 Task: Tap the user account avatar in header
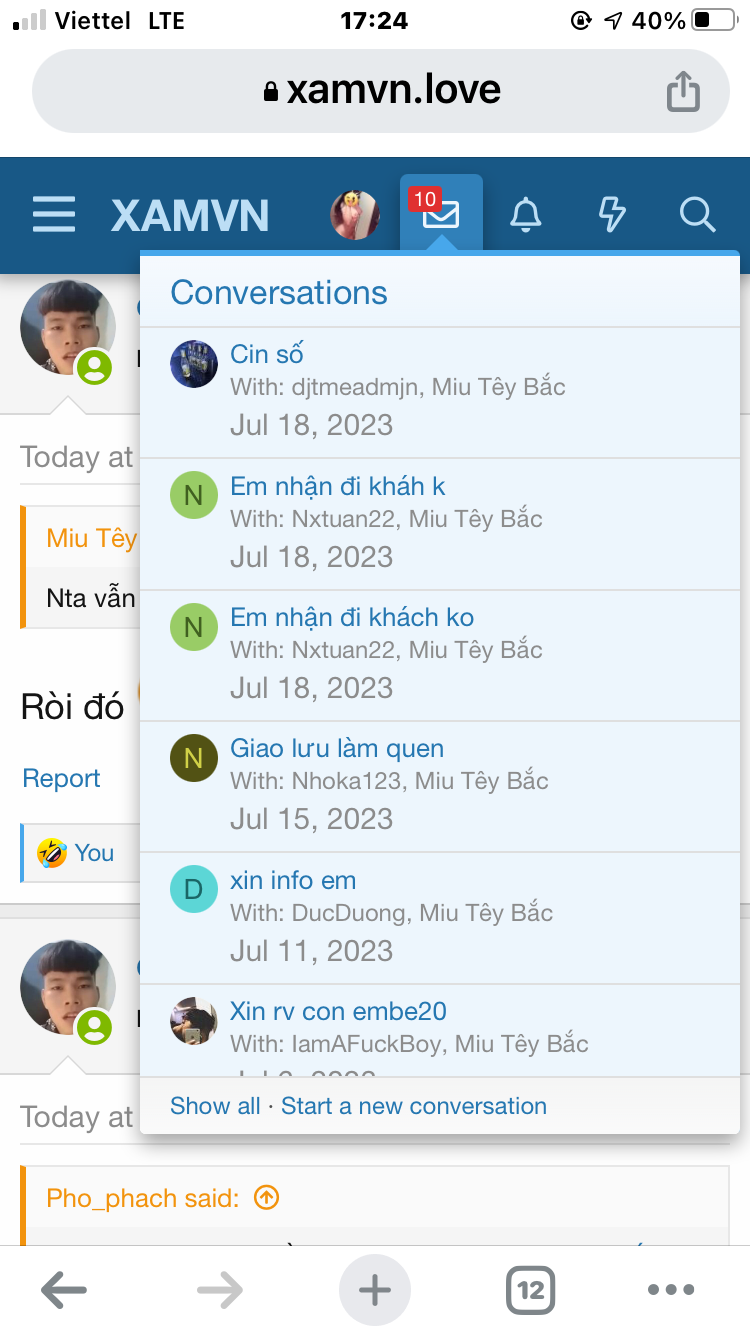(355, 214)
